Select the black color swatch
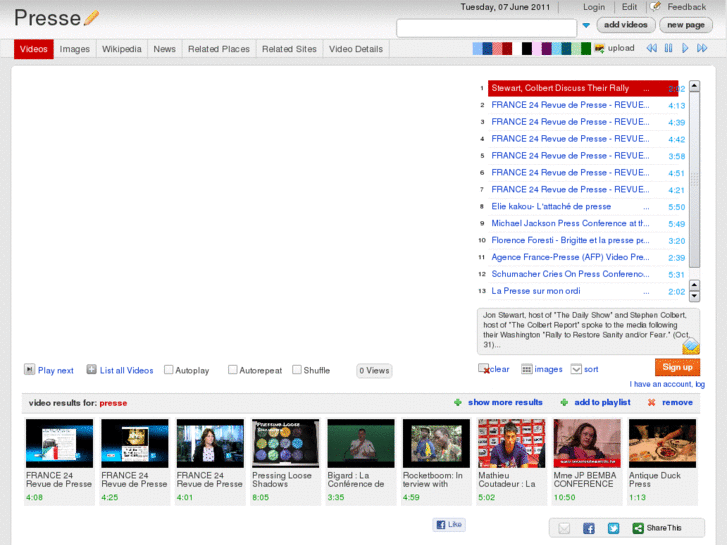The height and width of the screenshot is (545, 727). [527, 48]
